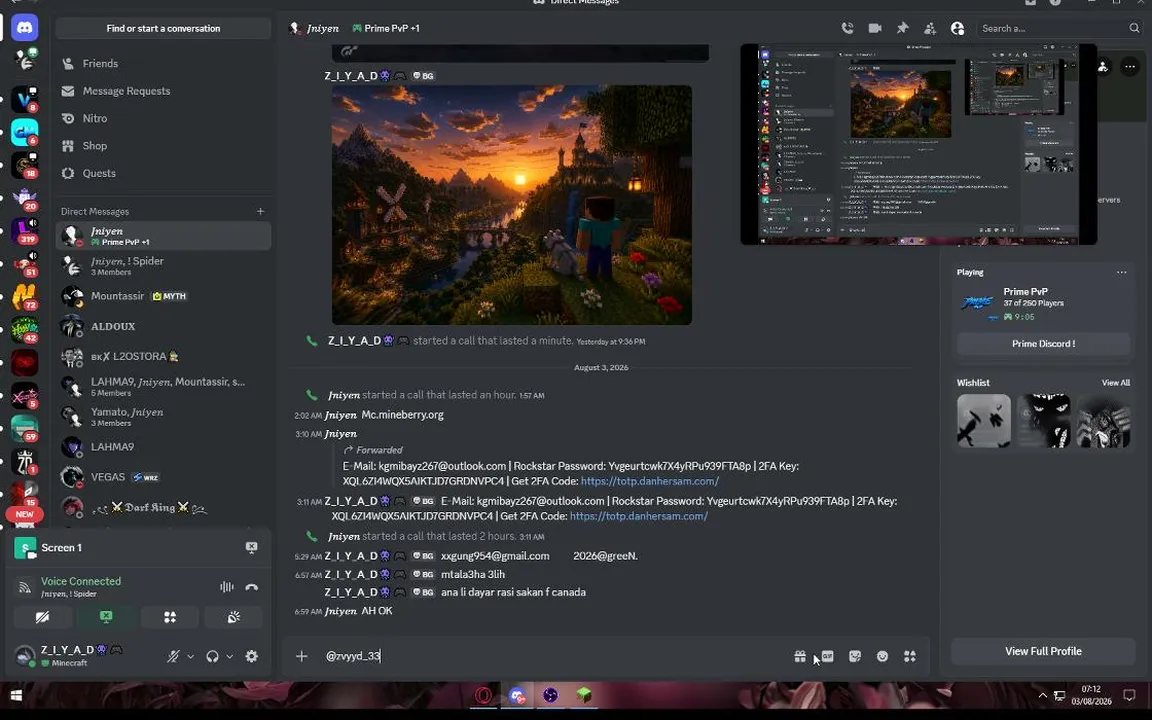
Task: Open the server with 59 badge
Action: pos(25,428)
